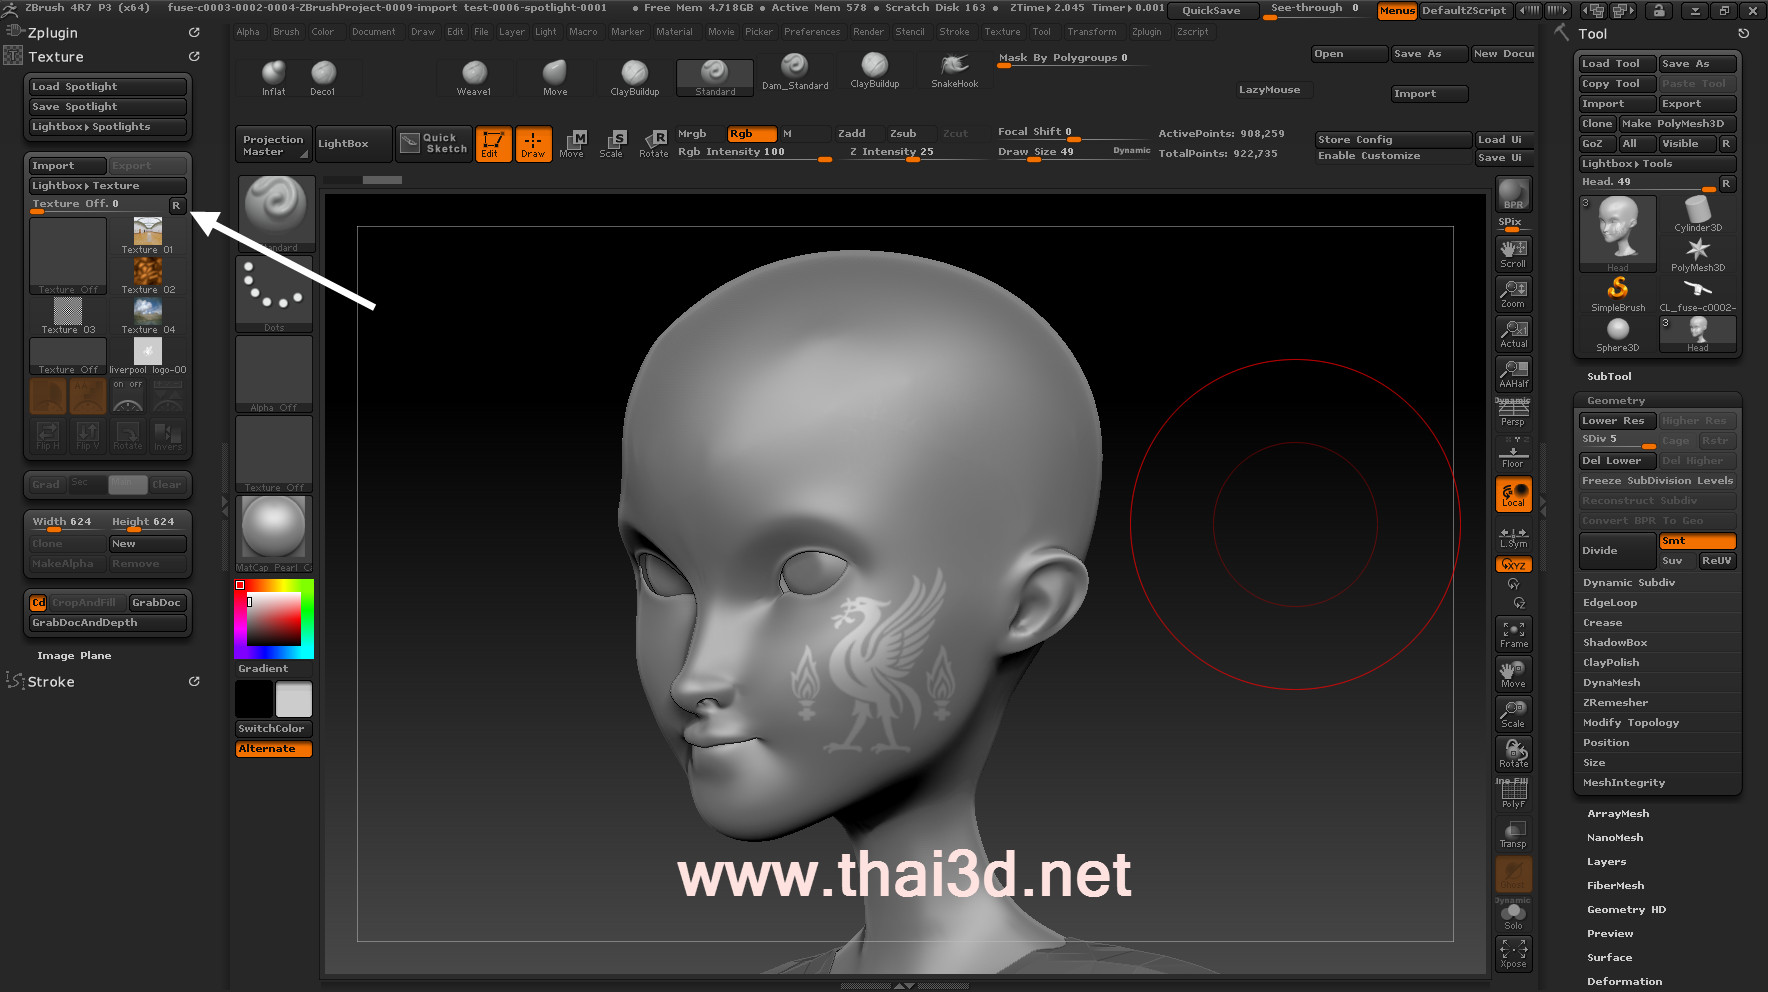
Task: Click the Dam_Standard brush icon
Action: coord(794,70)
